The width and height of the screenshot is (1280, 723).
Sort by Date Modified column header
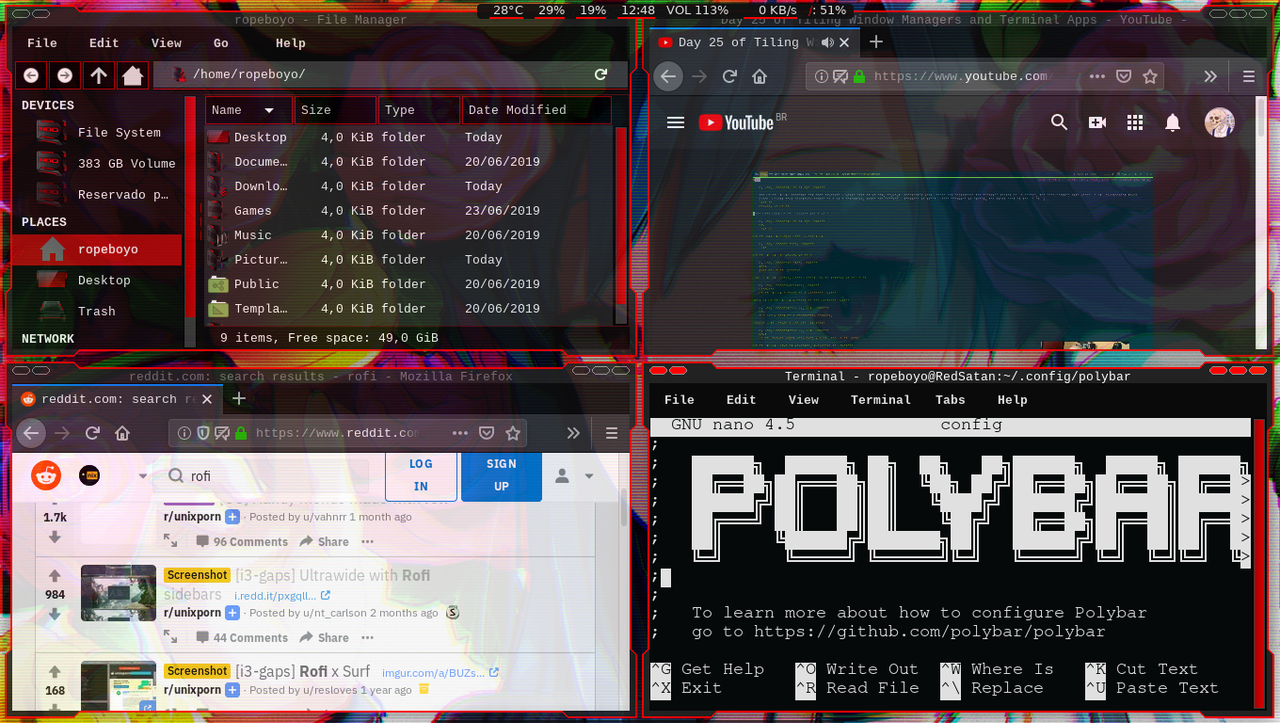(536, 110)
